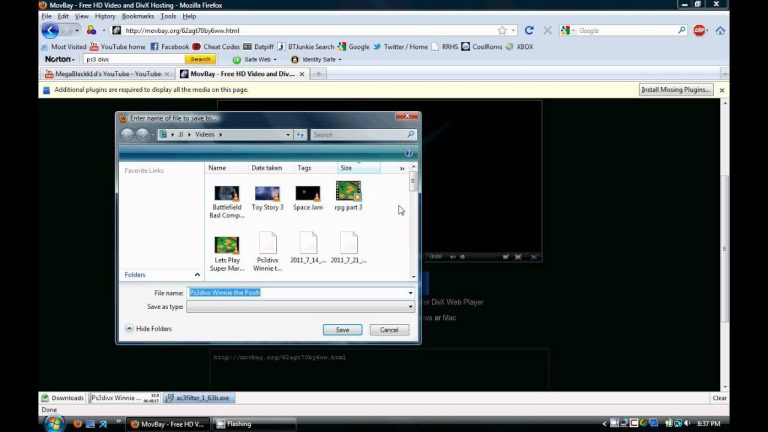Image resolution: width=768 pixels, height=432 pixels.
Task: Click the Home icon in Firefox toolbar
Action: (720, 31)
